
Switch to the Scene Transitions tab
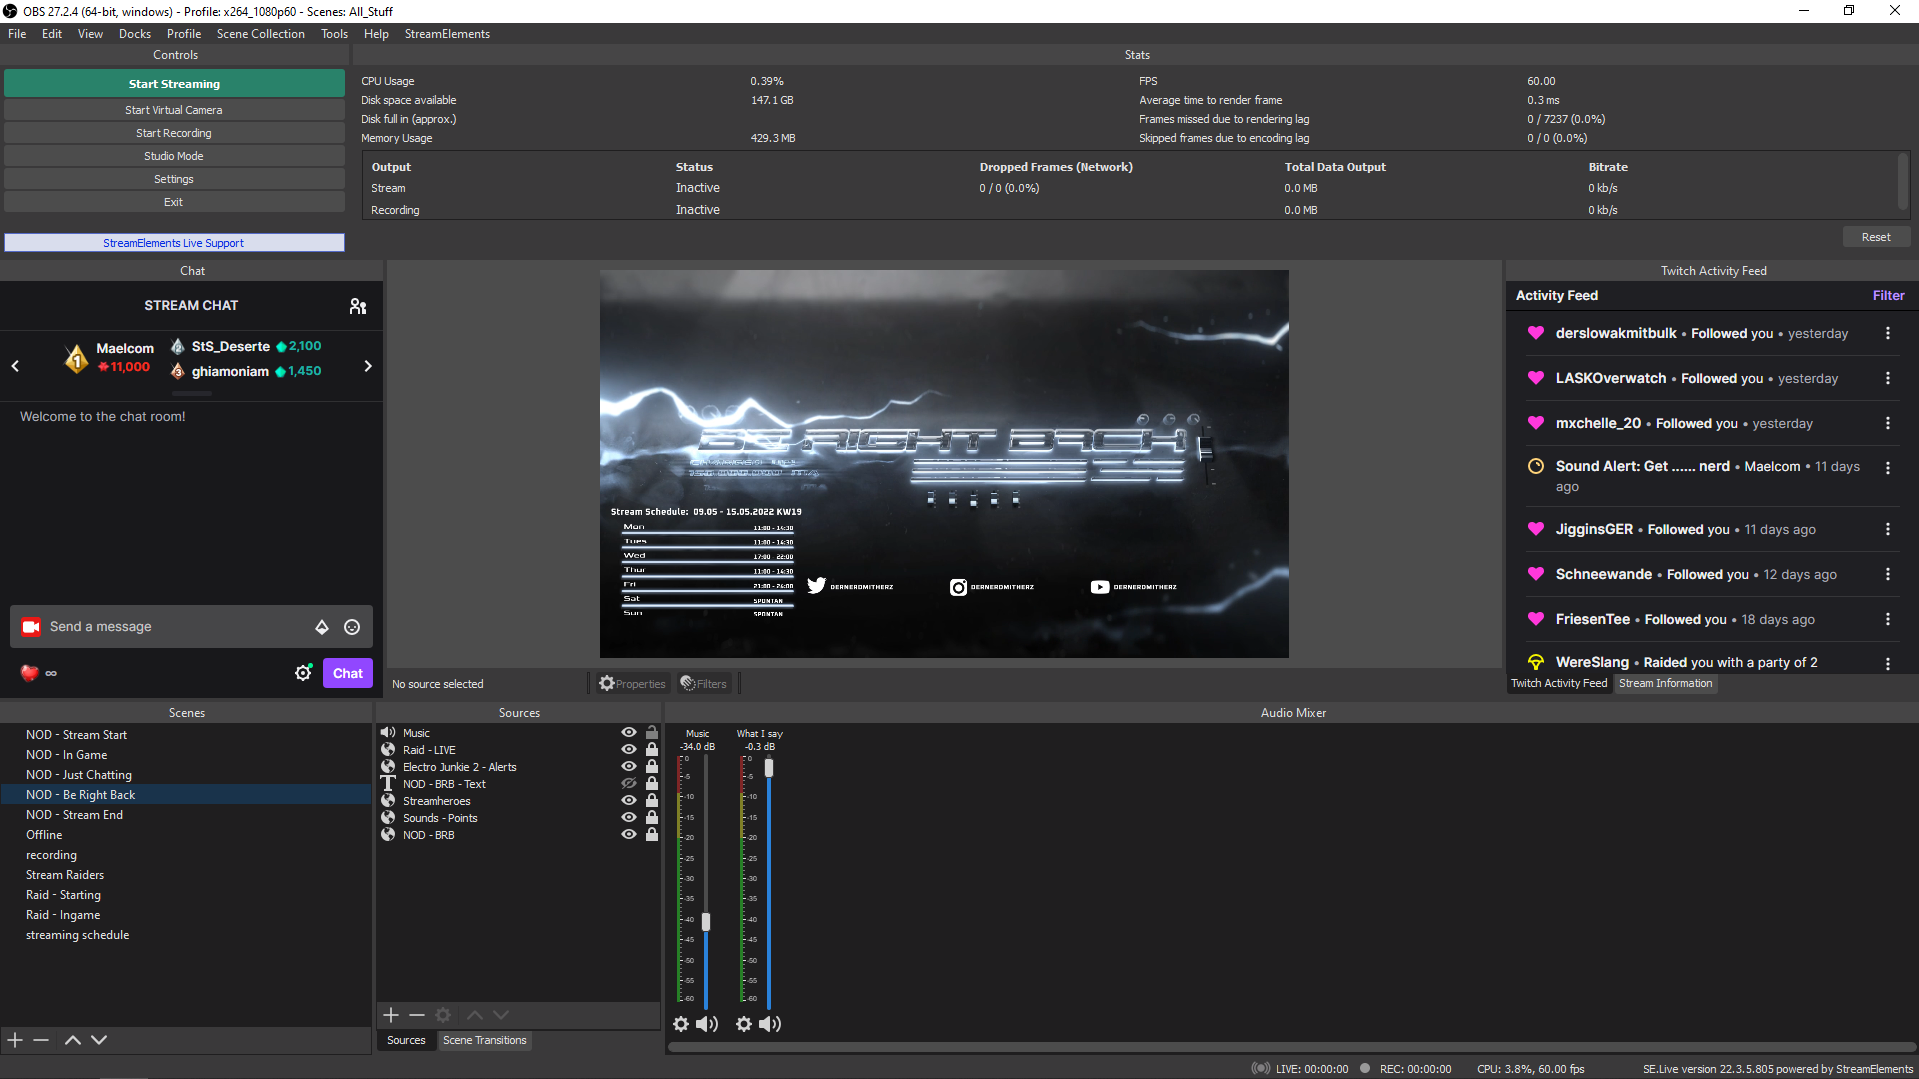(484, 1040)
